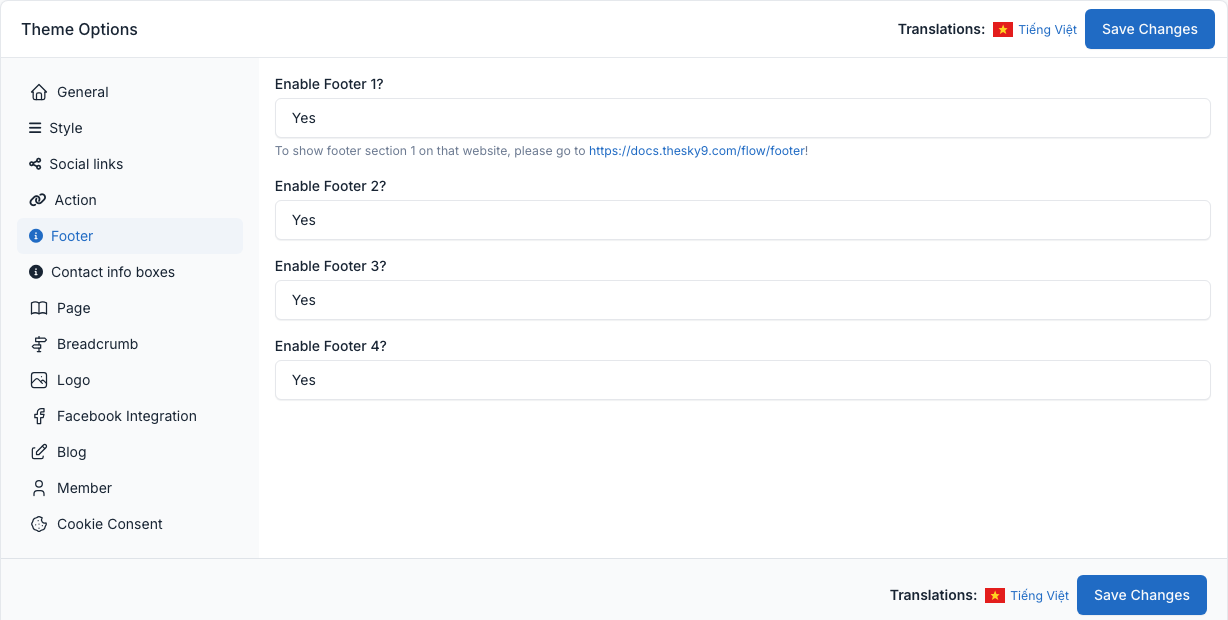The width and height of the screenshot is (1228, 620).
Task: Click Tiếng Việt link in bottom bar
Action: pyautogui.click(x=1040, y=596)
